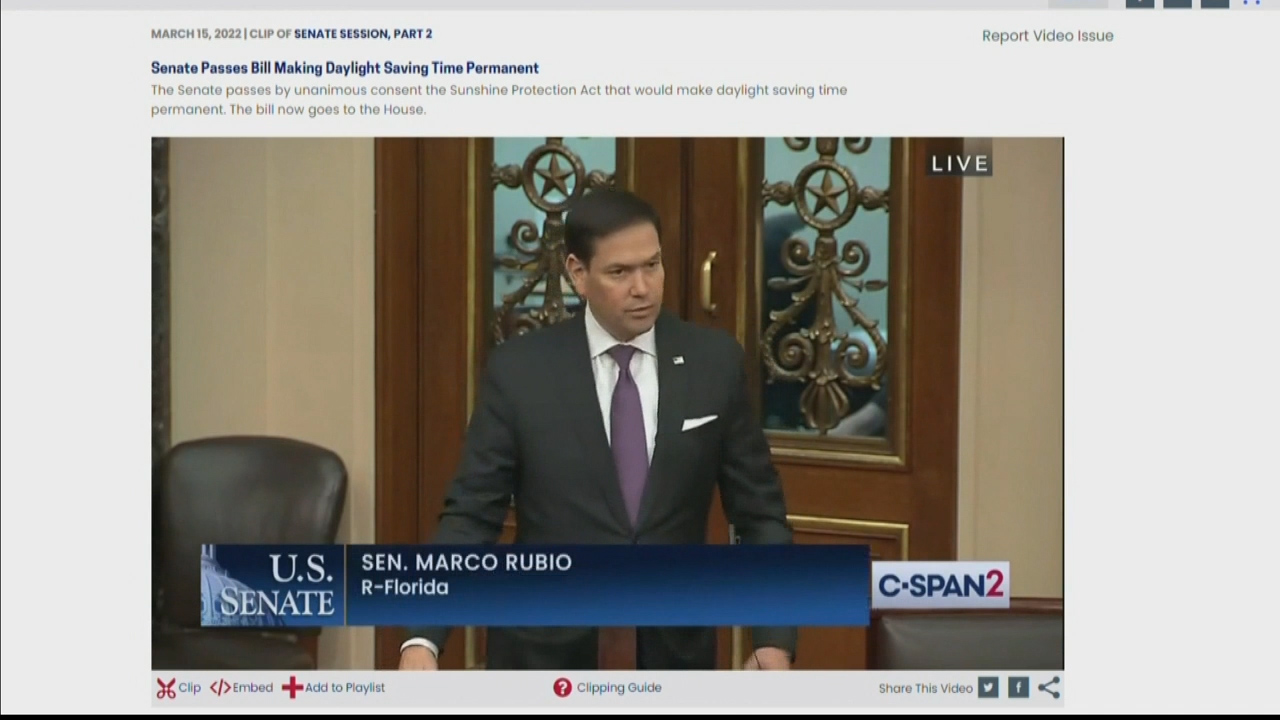Open the Clipping Guide help icon
Image resolution: width=1280 pixels, height=720 pixels.
tap(562, 688)
